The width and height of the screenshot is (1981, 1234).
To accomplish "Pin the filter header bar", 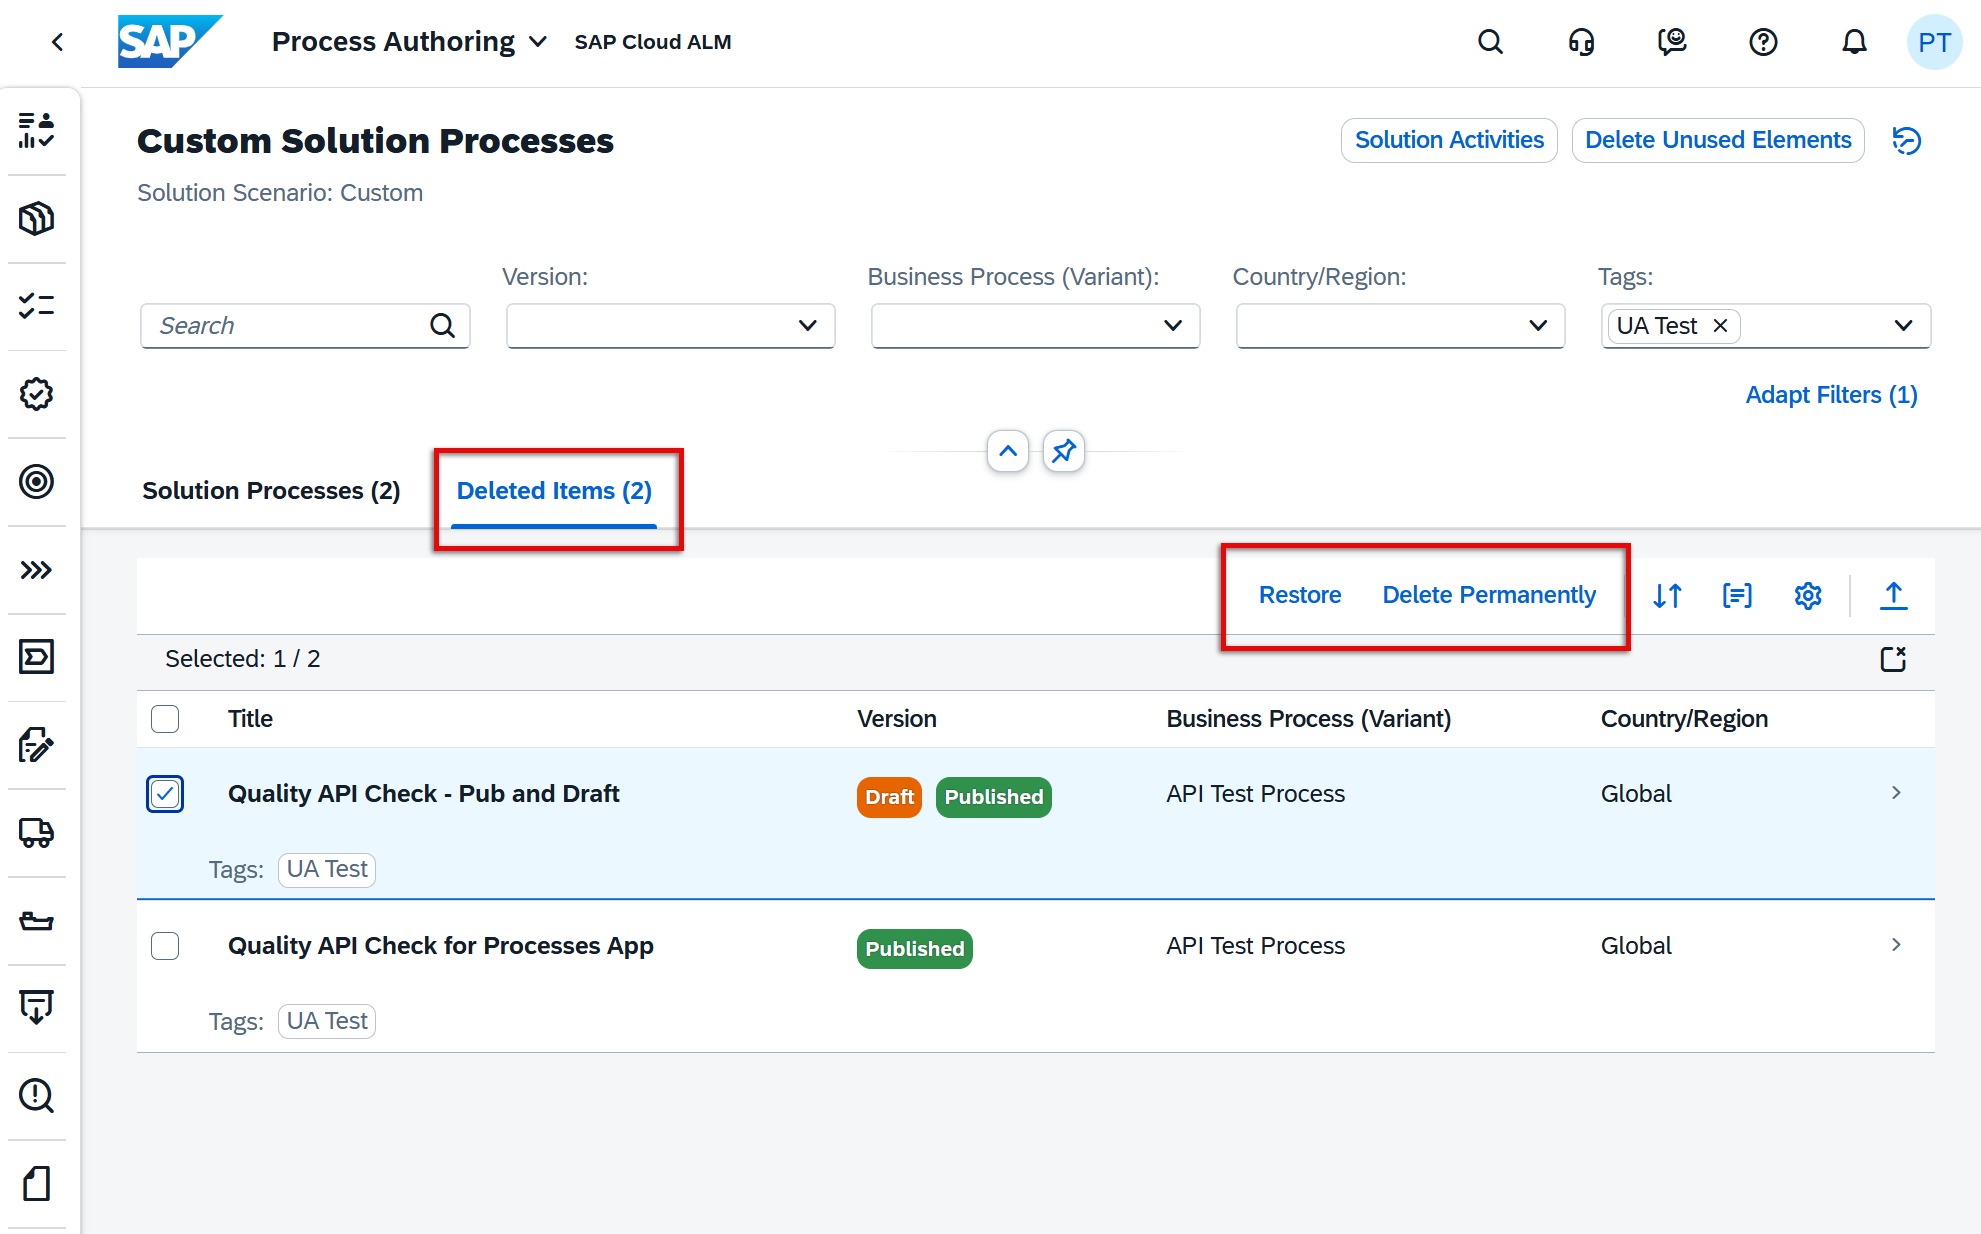I will click(x=1063, y=451).
